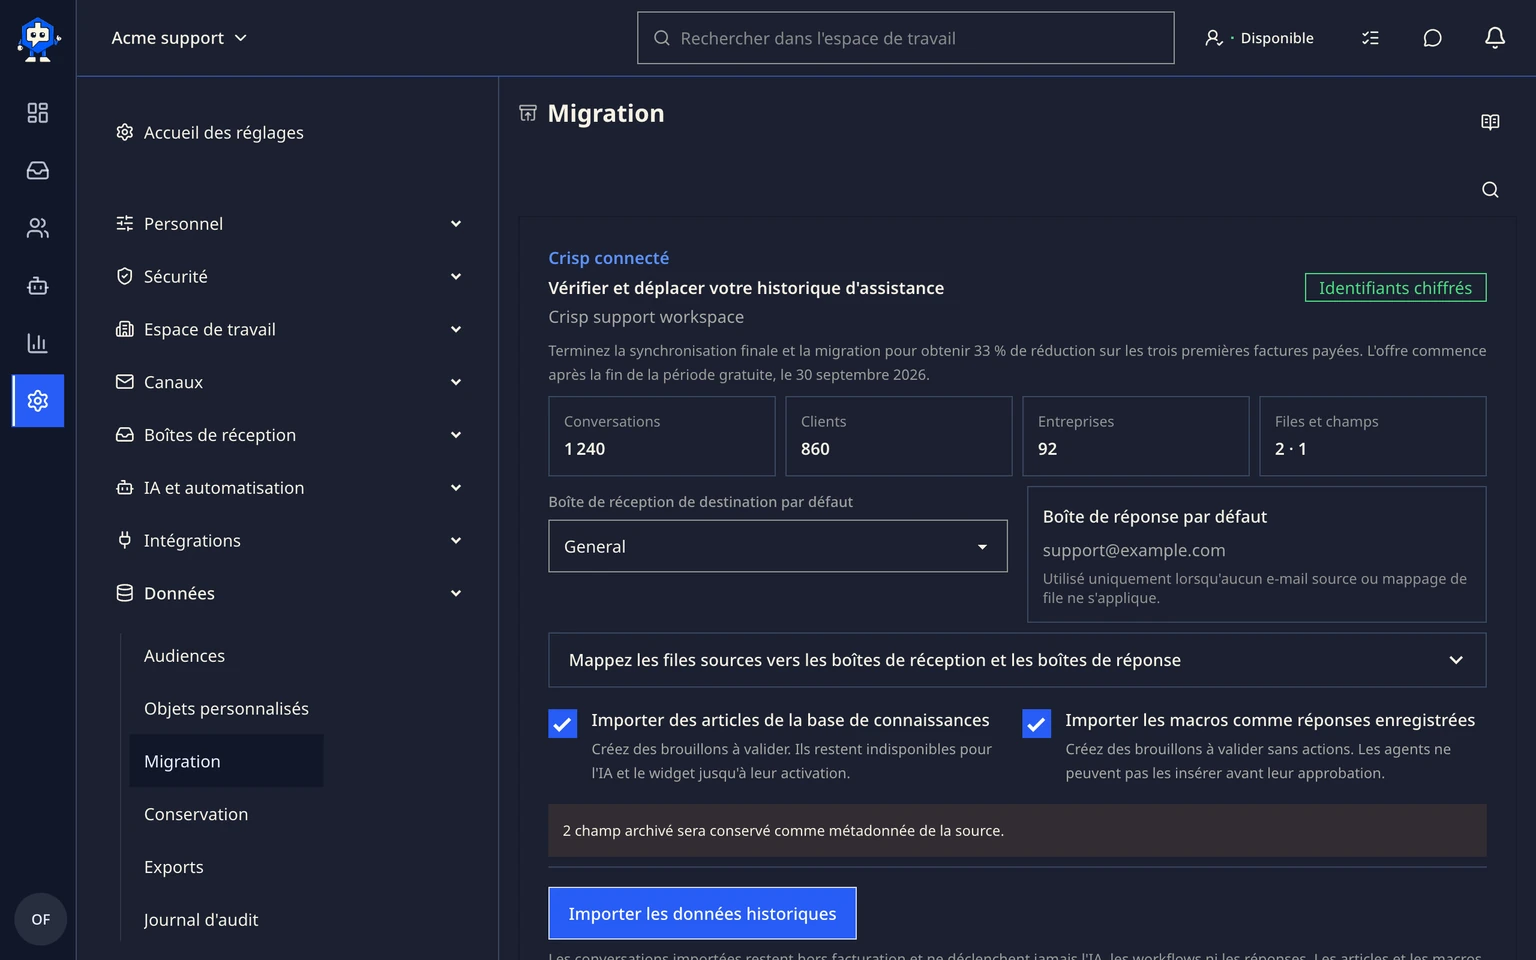Viewport: 1536px width, 960px height.
Task: Click the "2 champ archivé" notice text
Action: coord(783,831)
